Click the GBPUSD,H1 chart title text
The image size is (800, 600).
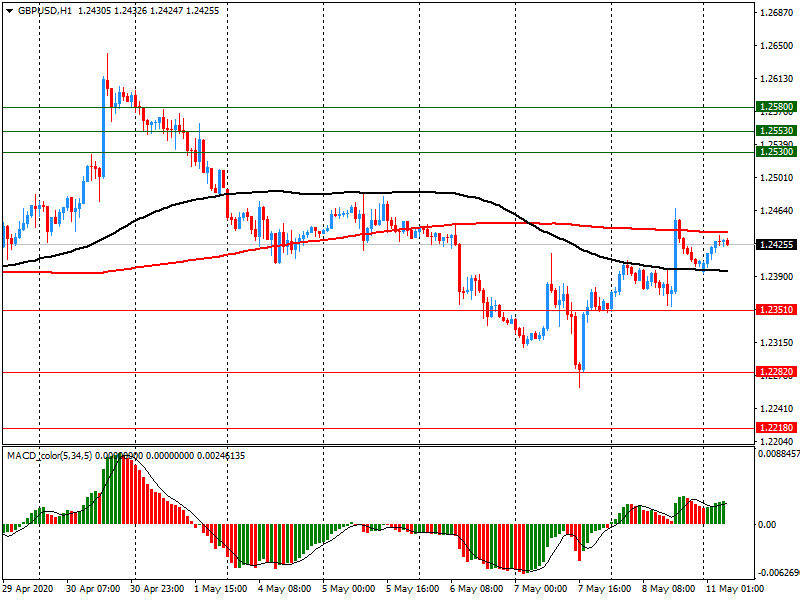click(x=45, y=11)
